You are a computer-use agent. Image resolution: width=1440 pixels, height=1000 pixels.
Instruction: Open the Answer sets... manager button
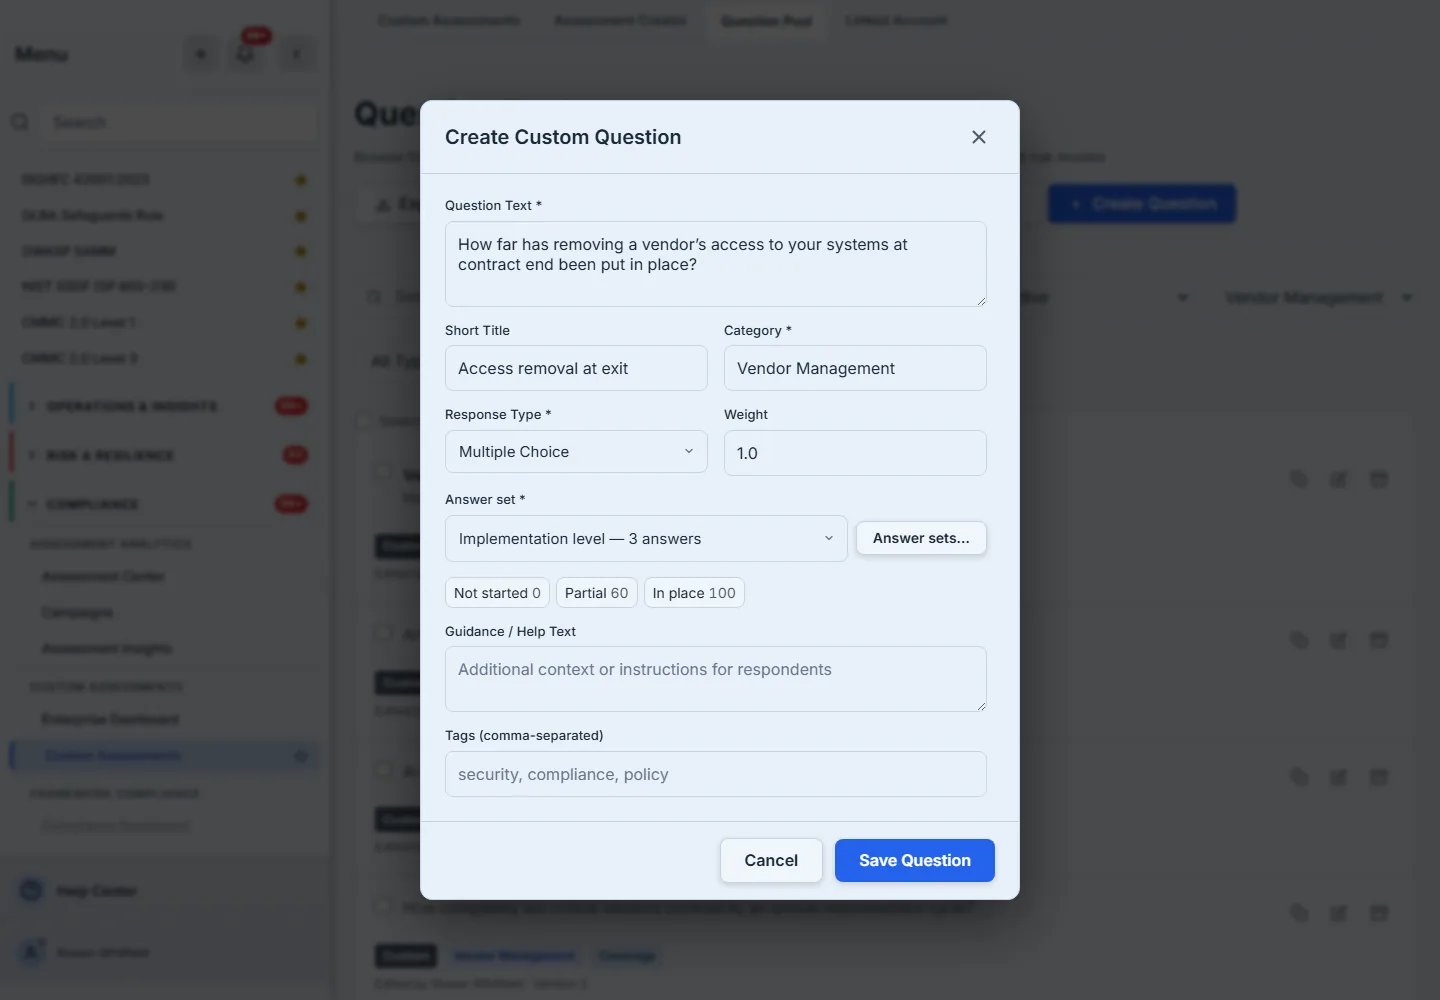pos(921,538)
